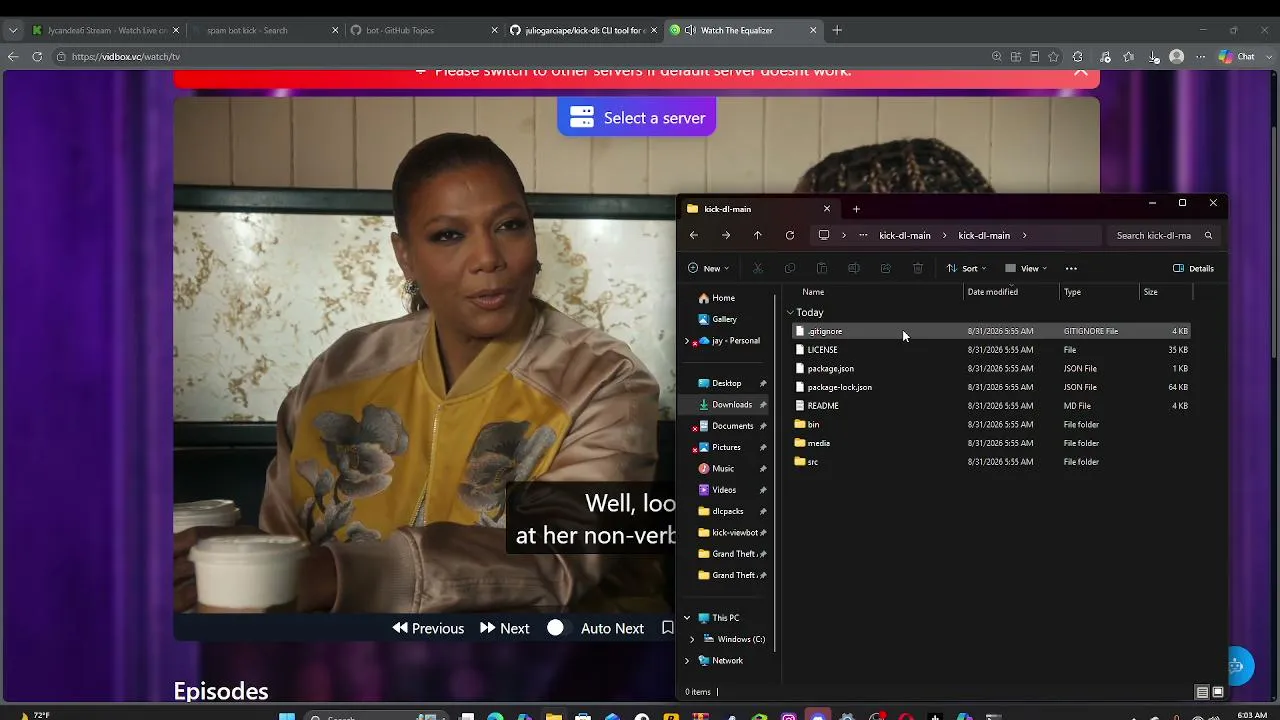This screenshot has height=720, width=1280.
Task: Click the search magnifier in Explorer search box
Action: (1208, 236)
